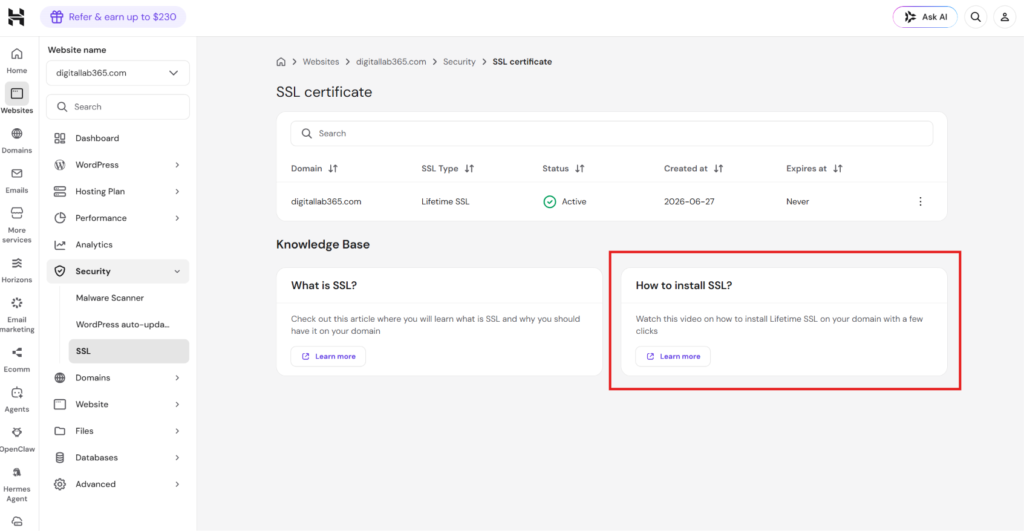This screenshot has width=1024, height=531.
Task: Open Horizons in the left rail
Action: point(17,270)
